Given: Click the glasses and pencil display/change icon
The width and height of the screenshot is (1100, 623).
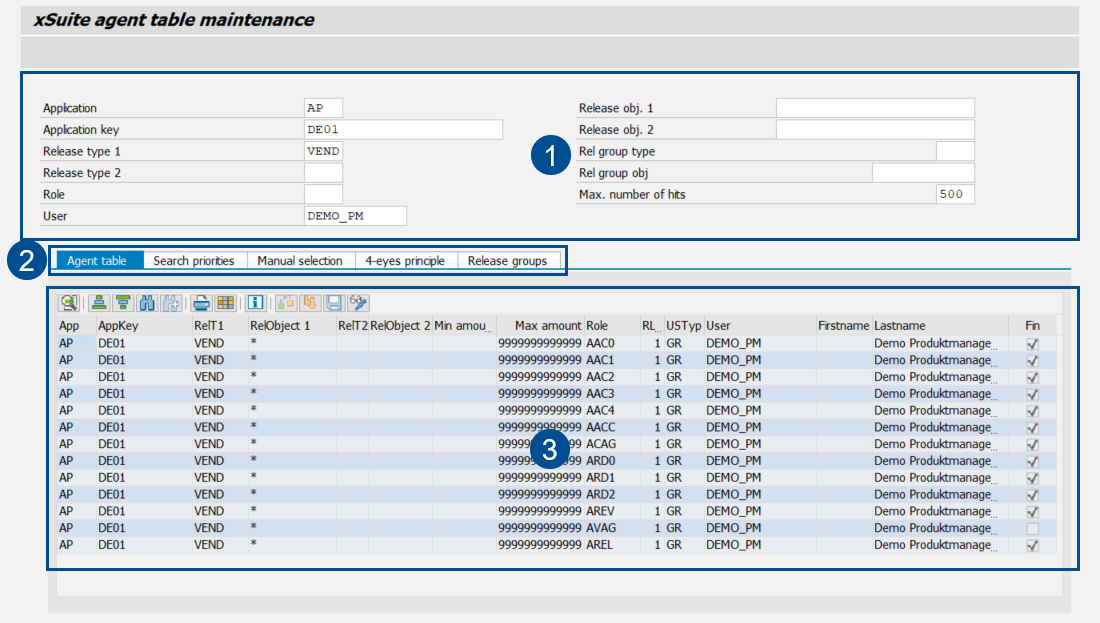Looking at the screenshot, I should 359,302.
